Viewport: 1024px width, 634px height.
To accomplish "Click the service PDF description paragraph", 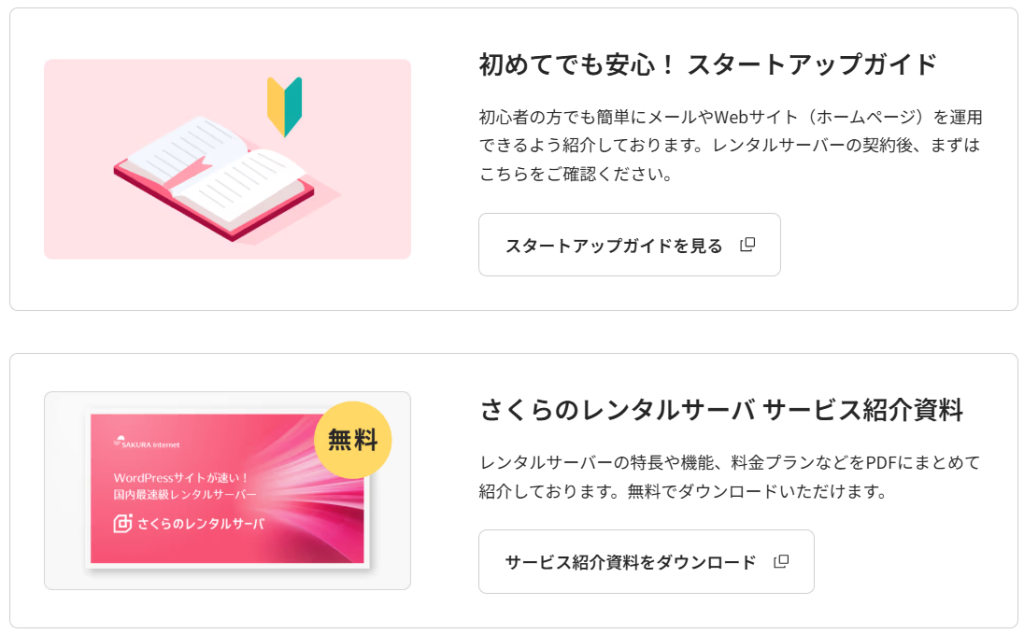I will [730, 477].
